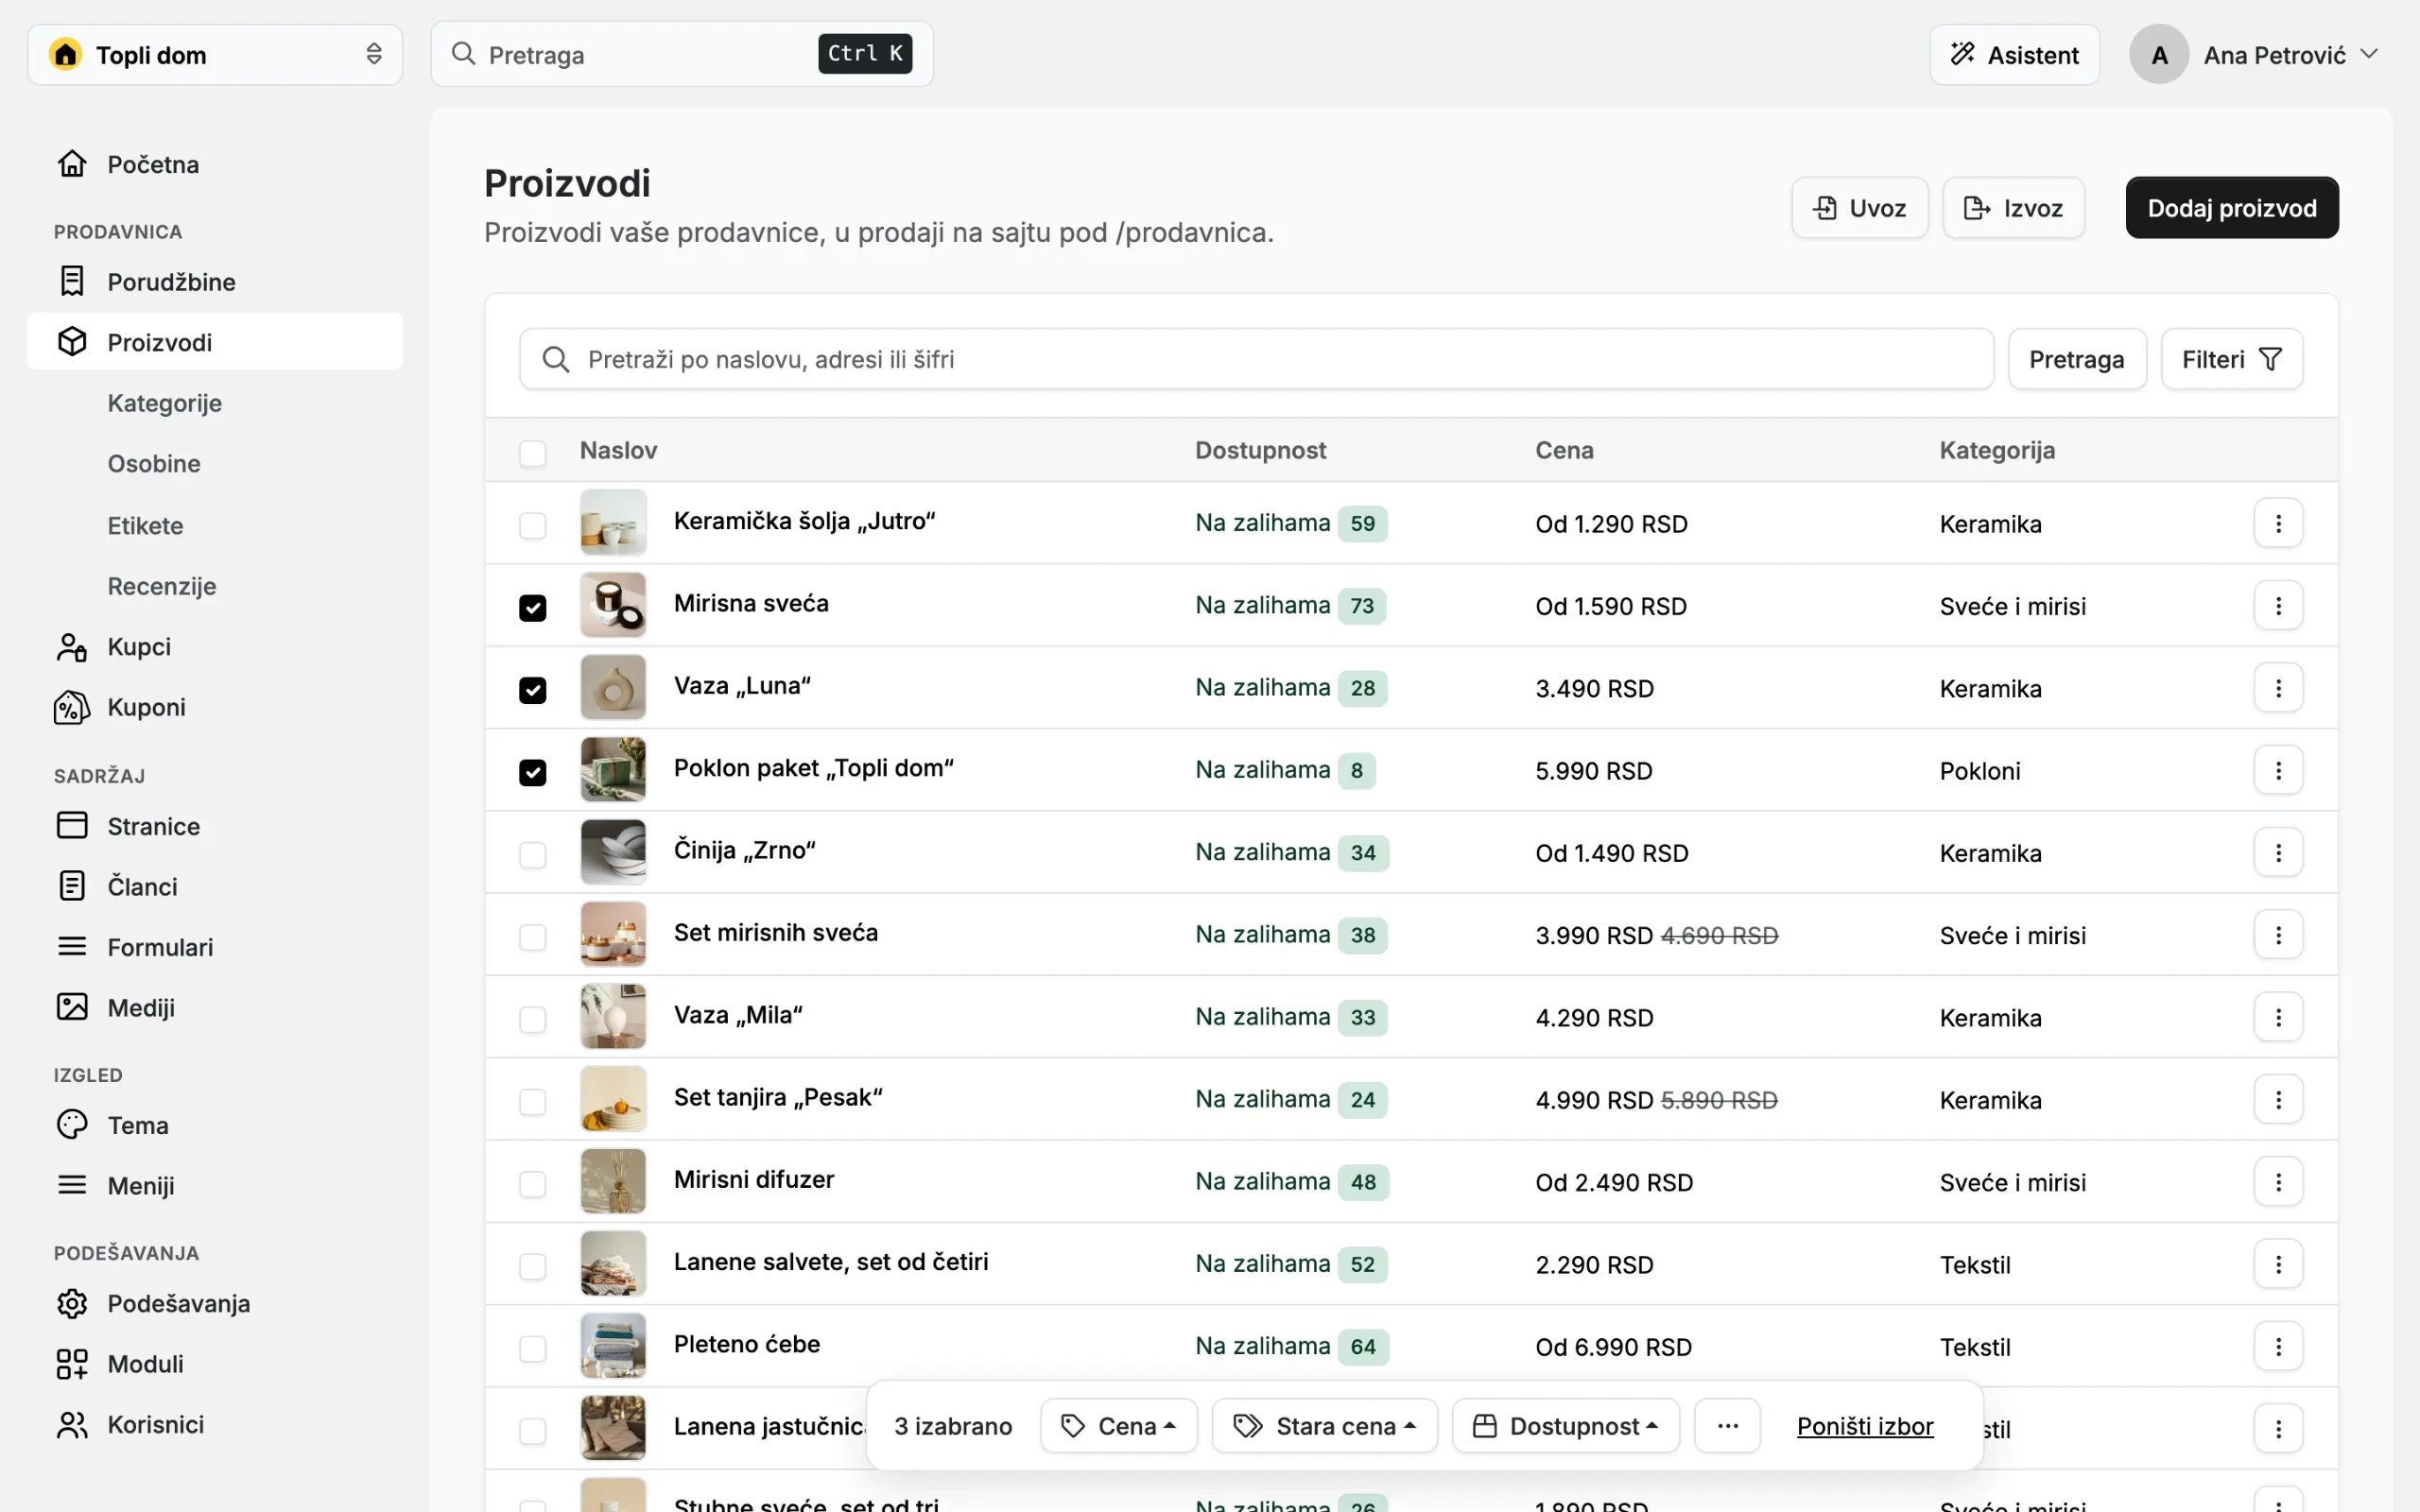Uncheck the Vaza „Luna“ checkbox
This screenshot has height=1512, width=2420.
click(x=533, y=690)
